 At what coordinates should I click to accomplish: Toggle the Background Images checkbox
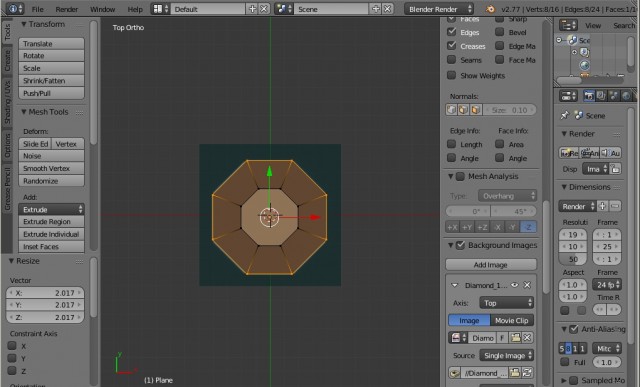(460, 245)
